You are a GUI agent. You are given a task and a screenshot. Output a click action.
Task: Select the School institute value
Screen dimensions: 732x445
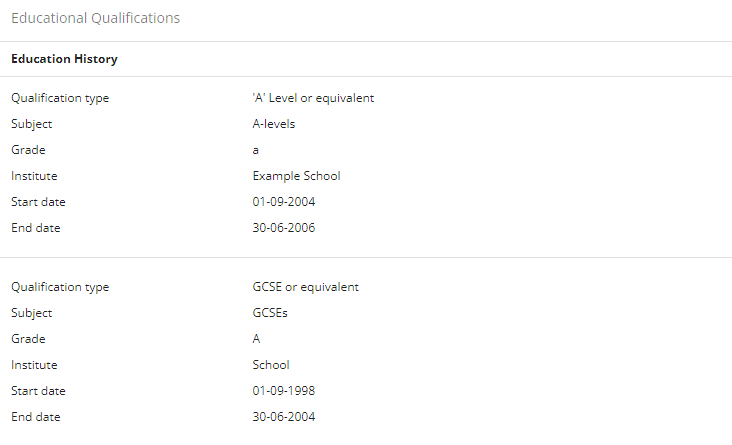click(271, 365)
